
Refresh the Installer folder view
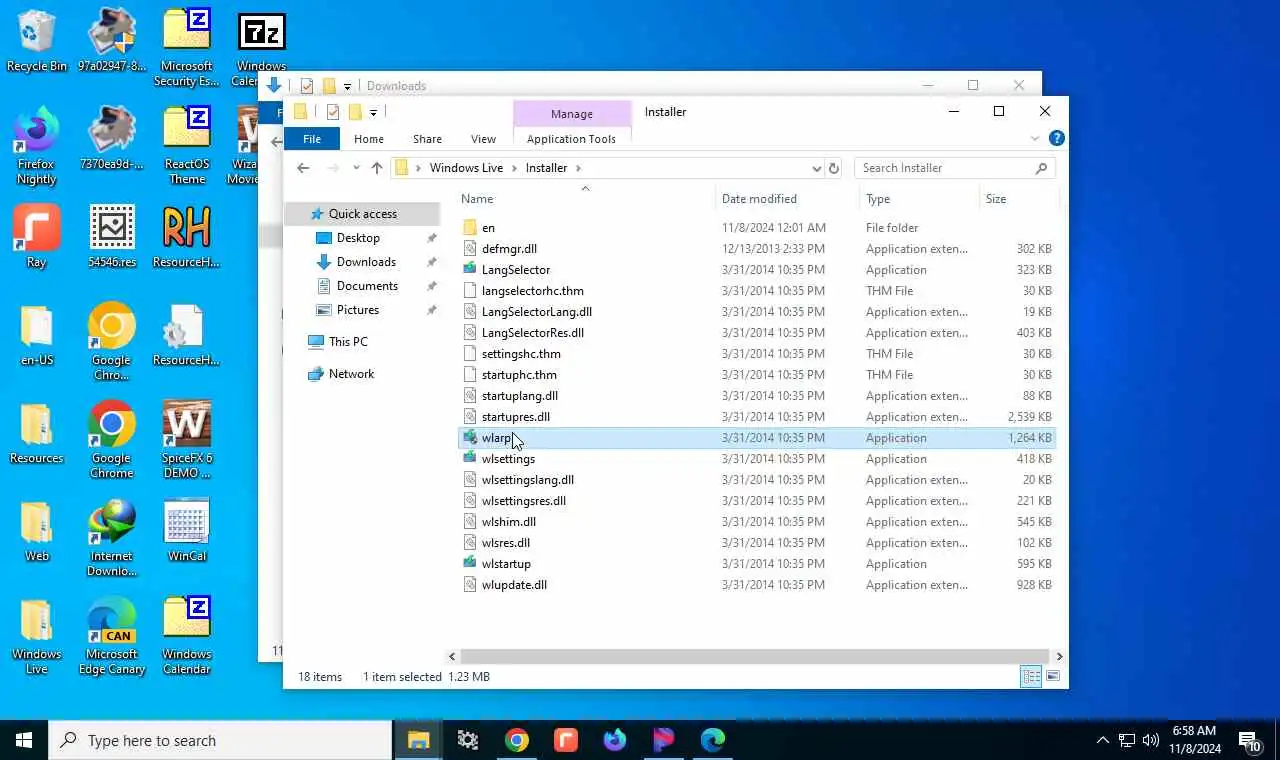coord(834,168)
